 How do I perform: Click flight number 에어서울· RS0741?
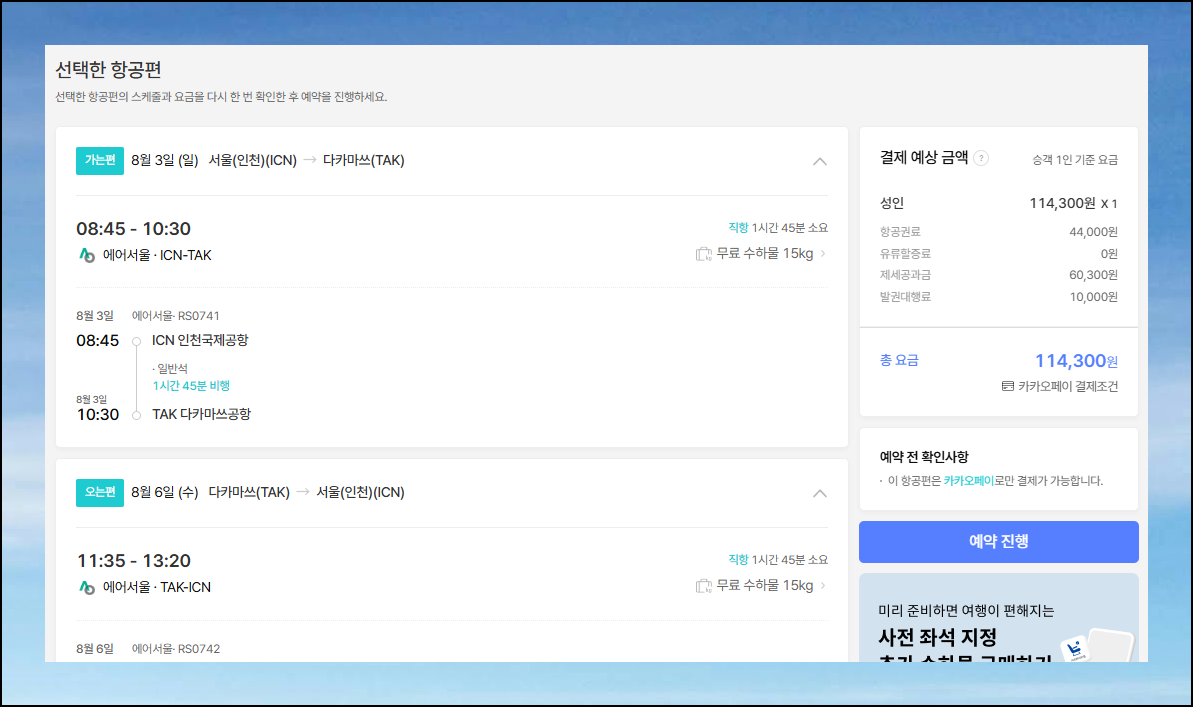tap(176, 316)
